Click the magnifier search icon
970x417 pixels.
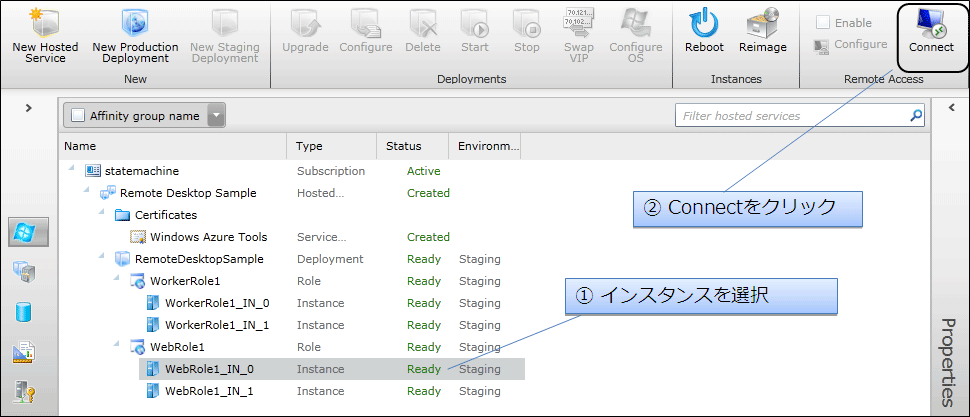916,116
